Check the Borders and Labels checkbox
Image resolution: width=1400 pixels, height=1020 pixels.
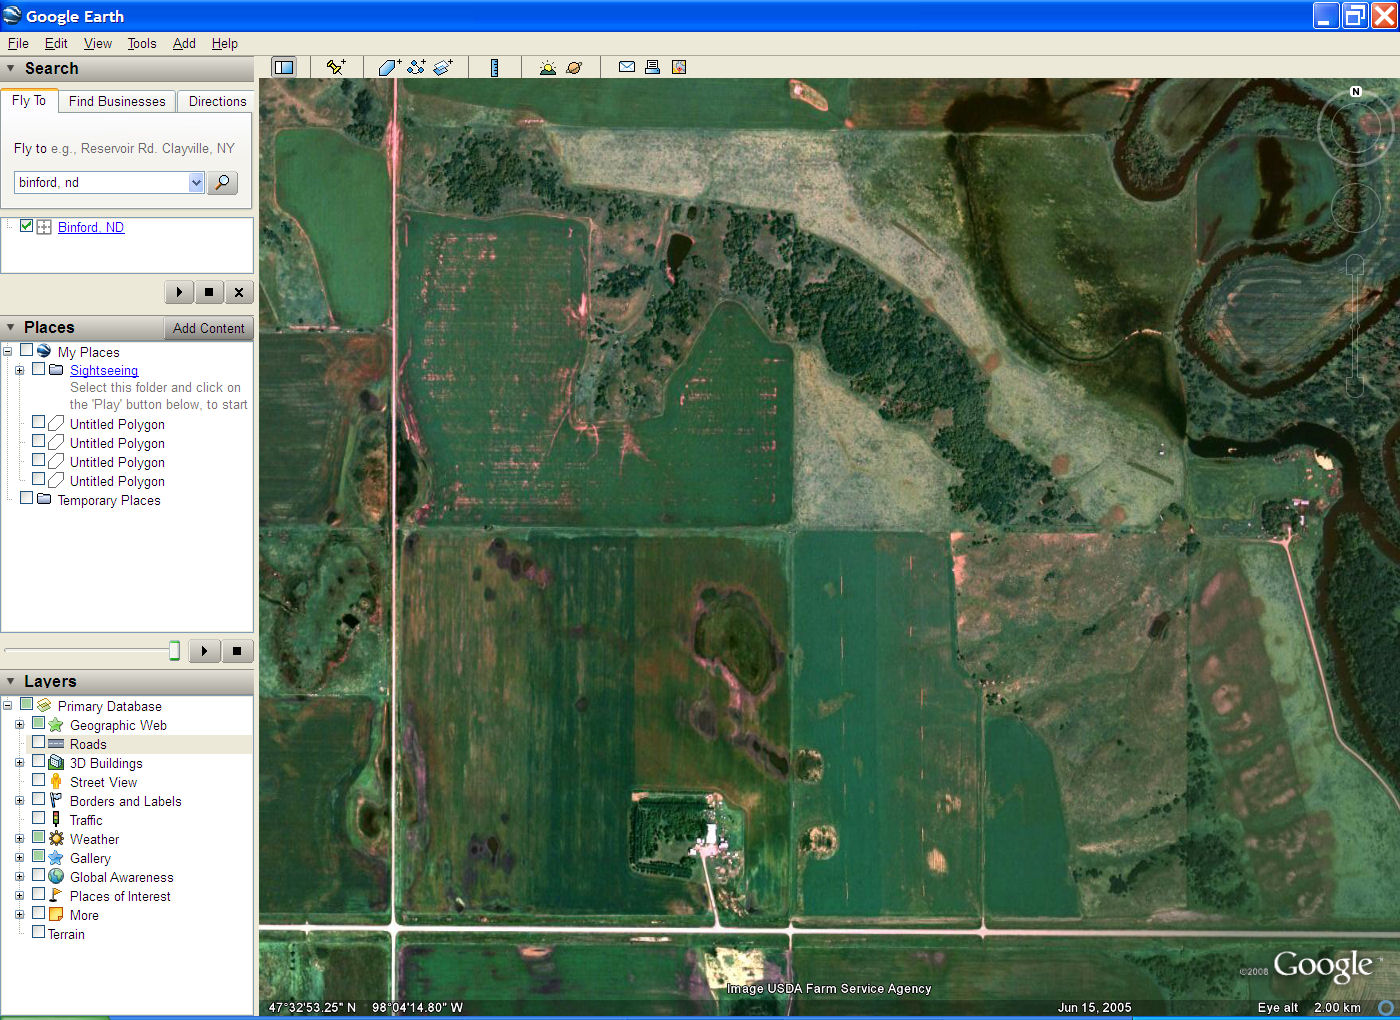click(x=38, y=800)
